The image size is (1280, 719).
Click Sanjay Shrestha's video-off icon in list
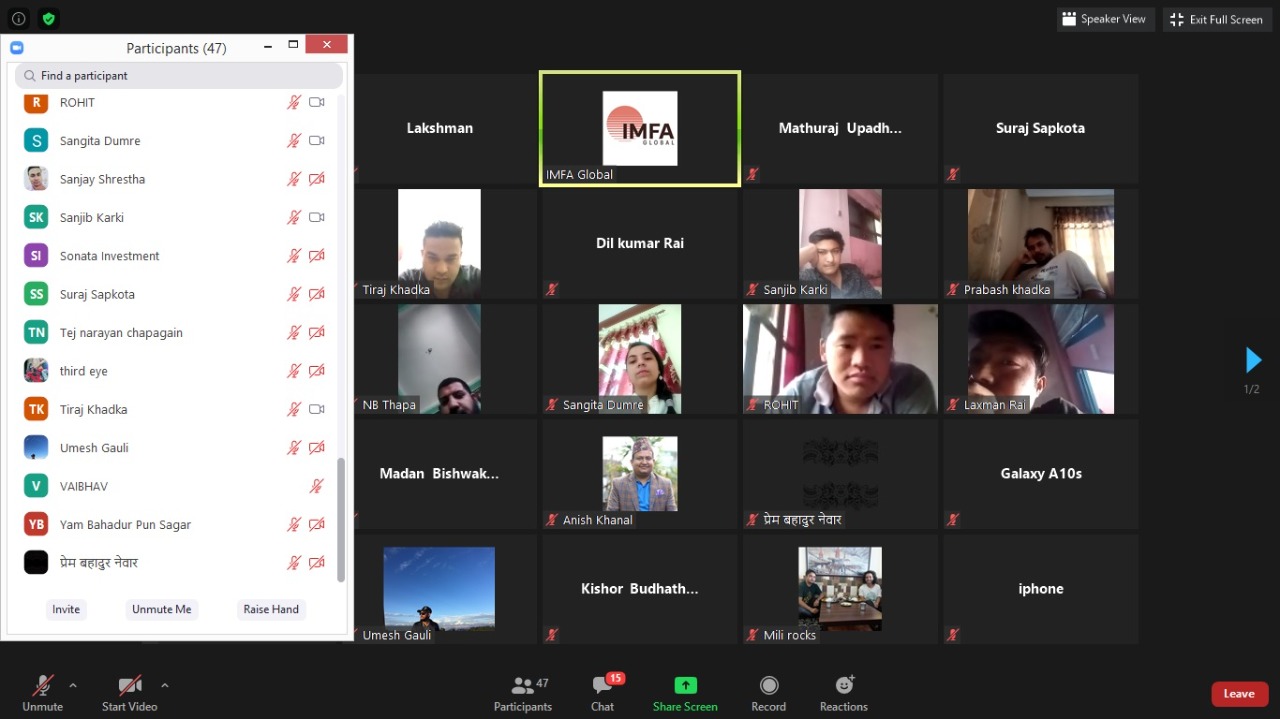[317, 179]
